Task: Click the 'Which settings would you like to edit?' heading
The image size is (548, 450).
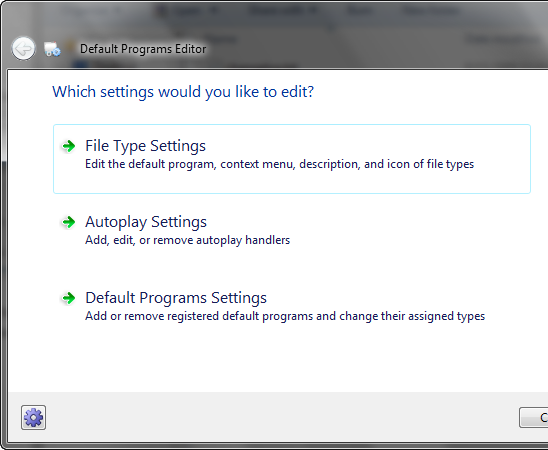Action: (183, 92)
